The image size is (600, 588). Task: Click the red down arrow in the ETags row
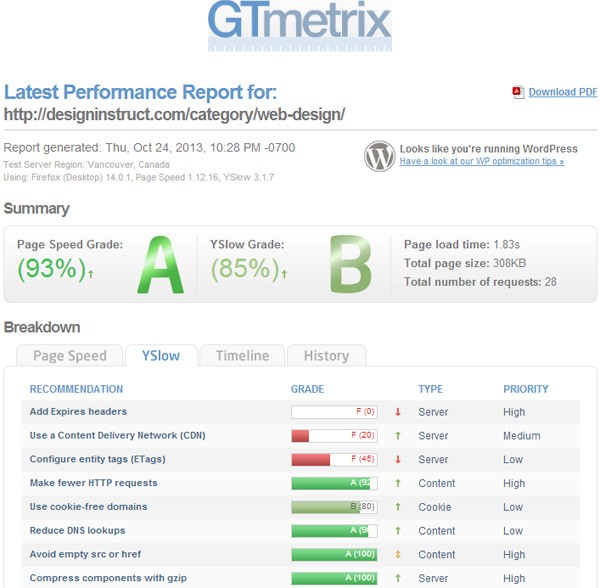(398, 459)
